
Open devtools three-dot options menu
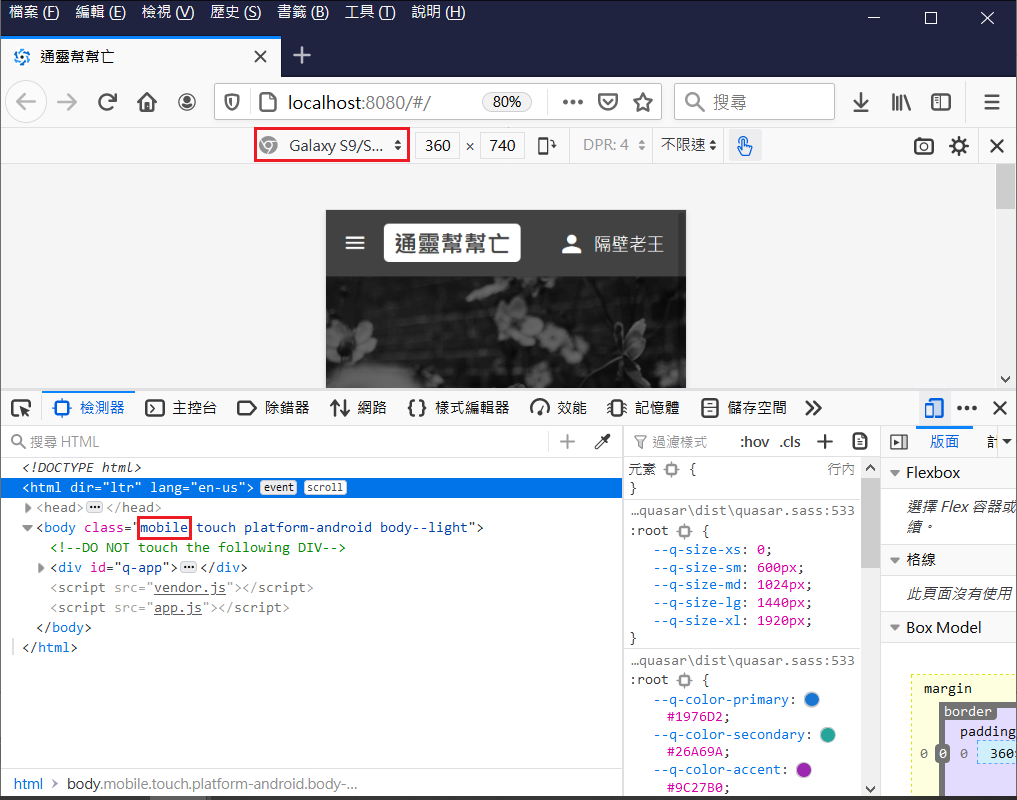pyautogui.click(x=966, y=408)
